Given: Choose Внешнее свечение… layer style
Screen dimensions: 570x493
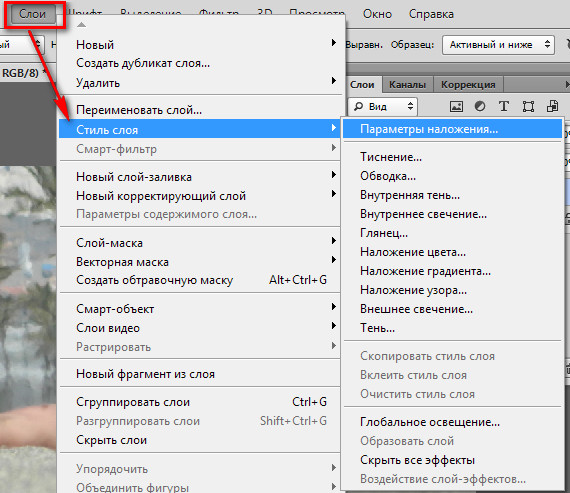Looking at the screenshot, I should click(x=453, y=309).
